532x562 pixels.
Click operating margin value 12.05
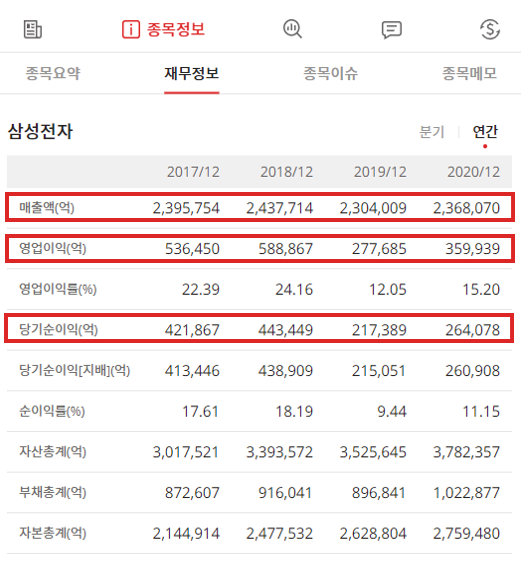coord(388,290)
